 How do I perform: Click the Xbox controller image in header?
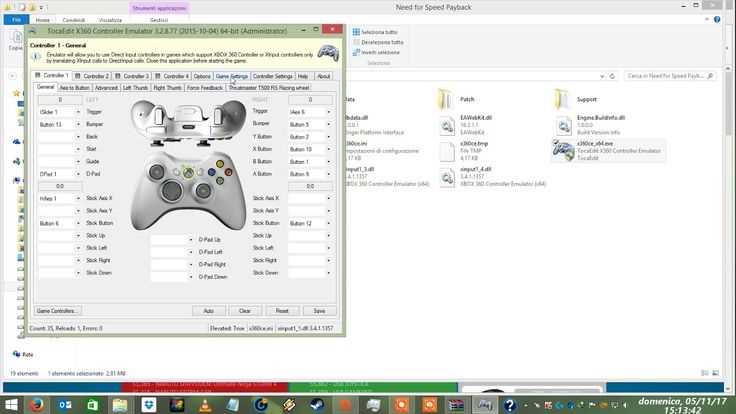[x=328, y=53]
